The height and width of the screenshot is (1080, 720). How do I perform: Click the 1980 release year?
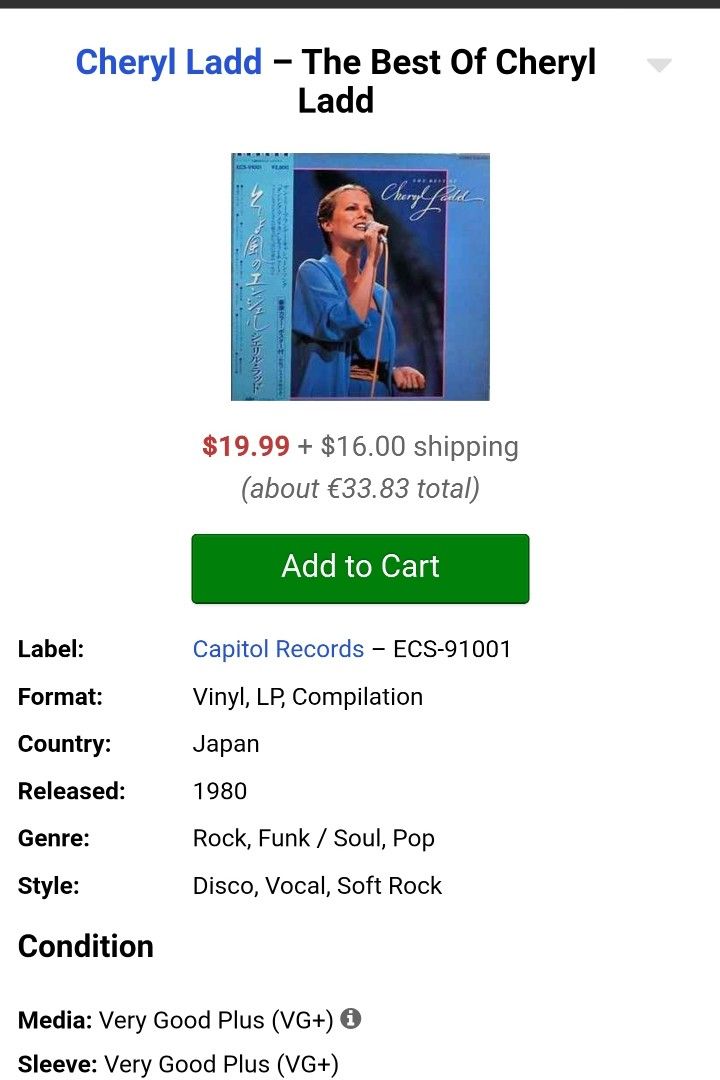point(221,791)
